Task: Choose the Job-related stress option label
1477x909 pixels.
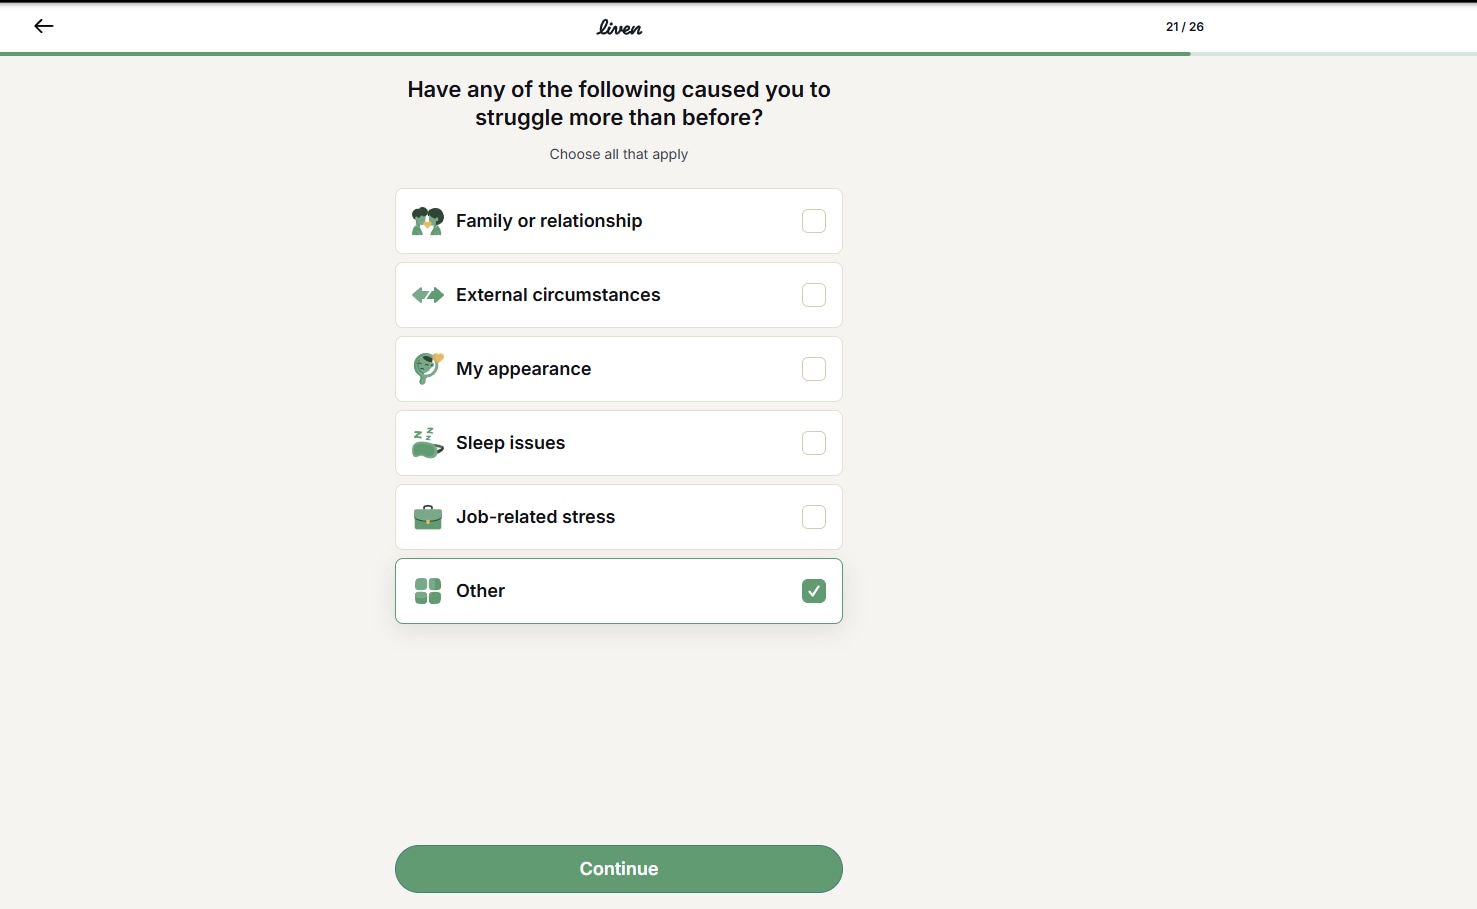Action: [535, 517]
